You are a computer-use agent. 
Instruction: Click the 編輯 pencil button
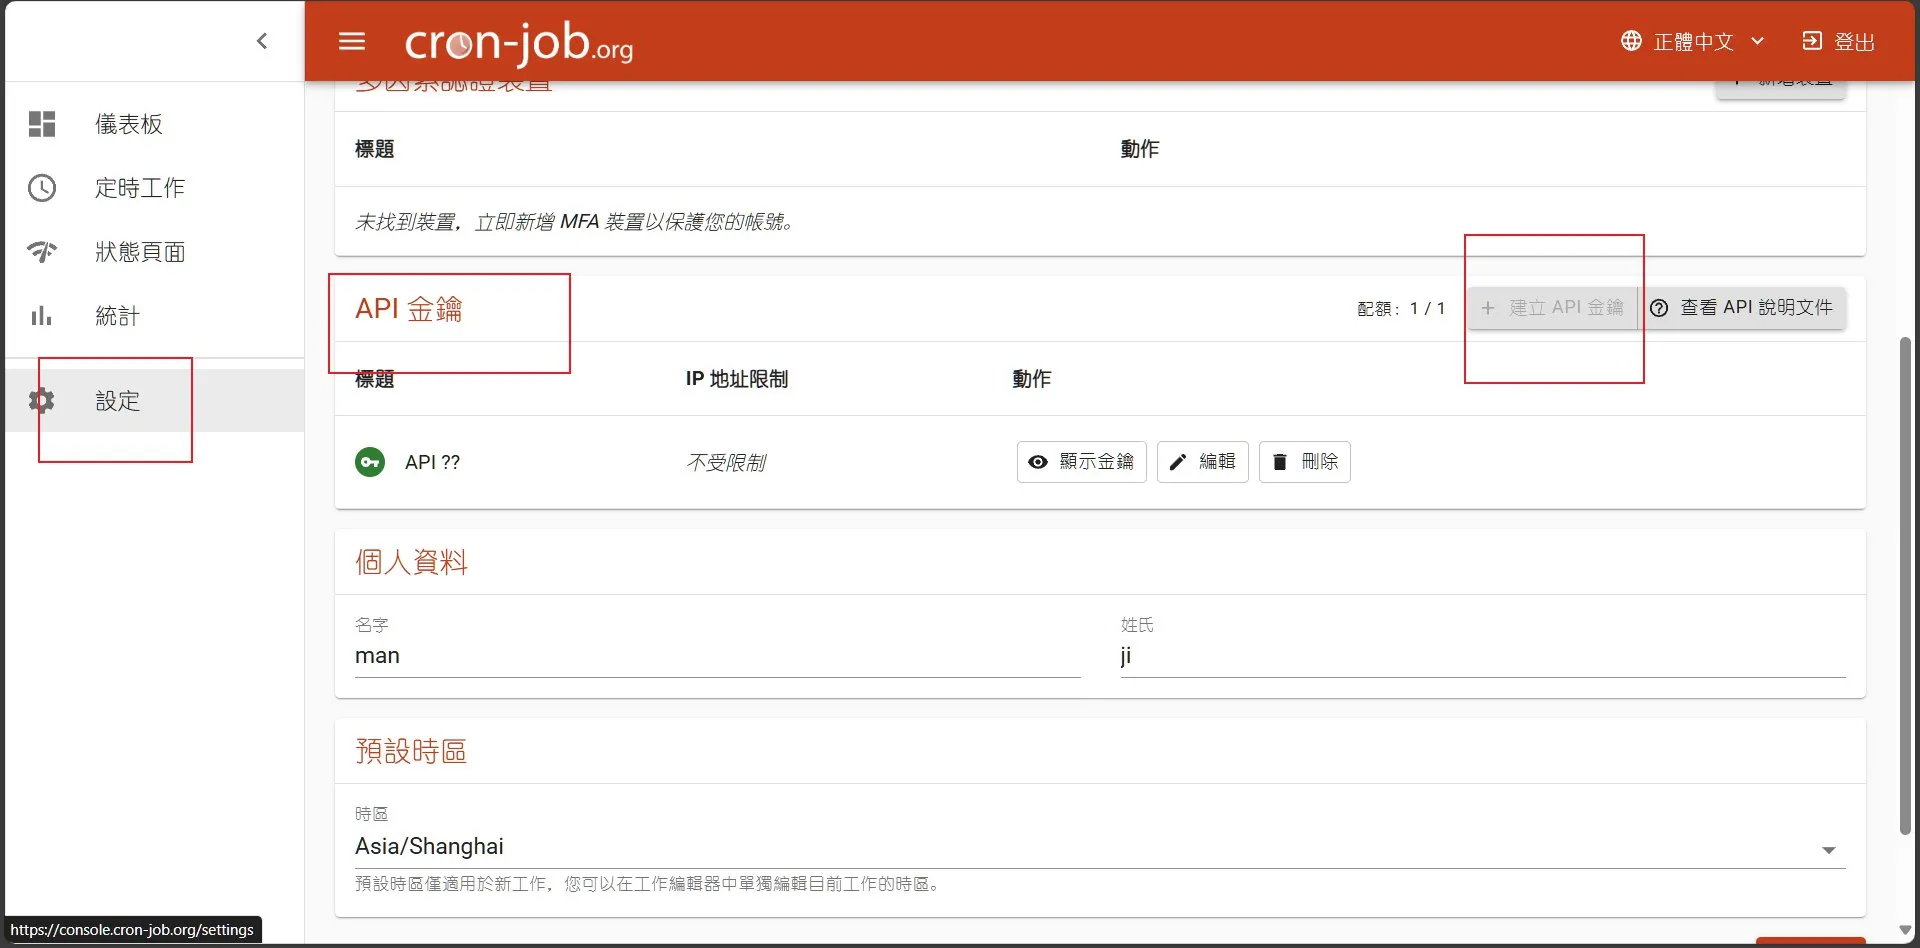click(1202, 462)
